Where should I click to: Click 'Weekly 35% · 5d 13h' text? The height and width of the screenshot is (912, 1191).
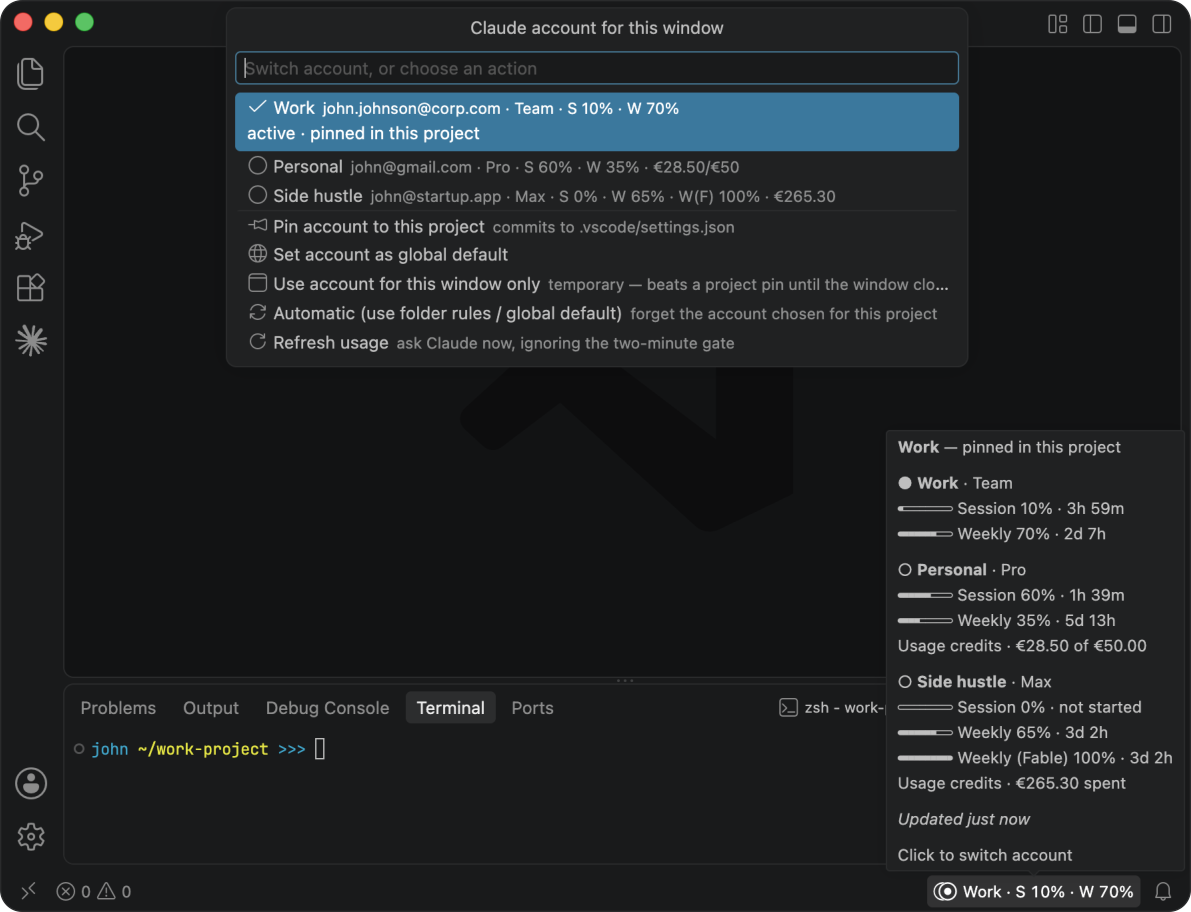tap(1036, 620)
